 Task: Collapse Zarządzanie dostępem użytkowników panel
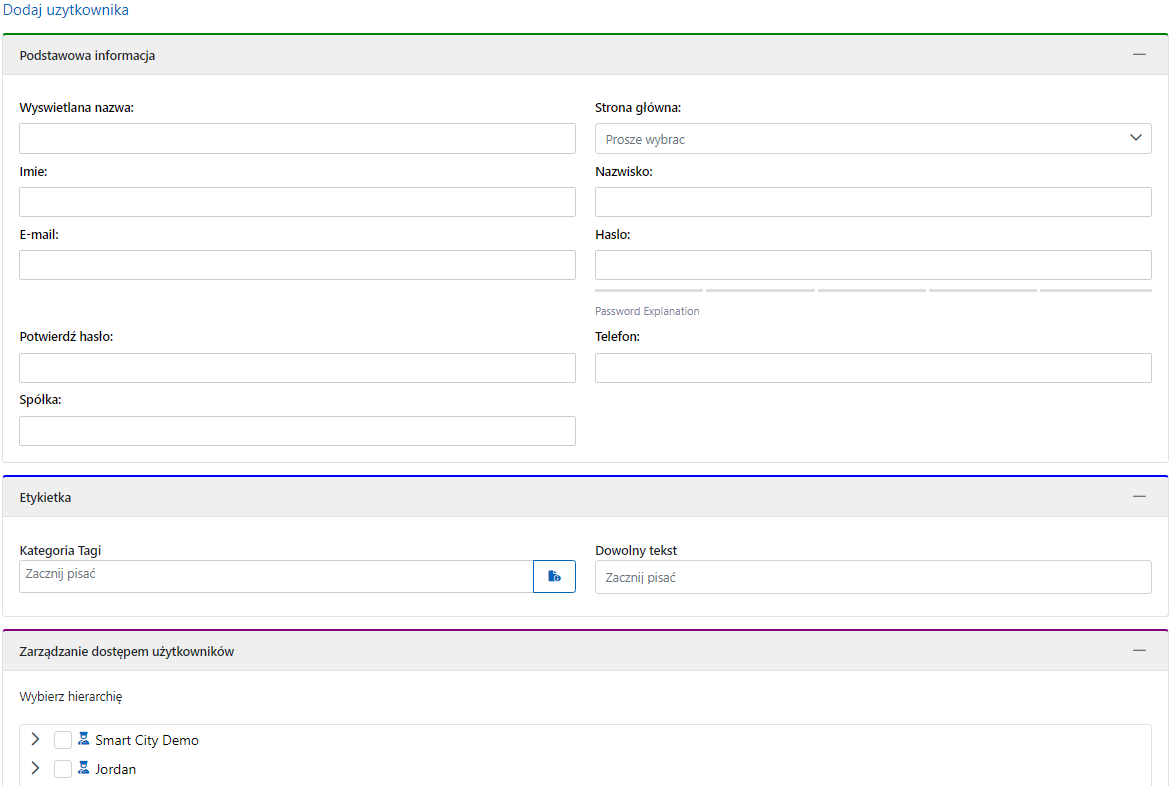tap(1139, 651)
